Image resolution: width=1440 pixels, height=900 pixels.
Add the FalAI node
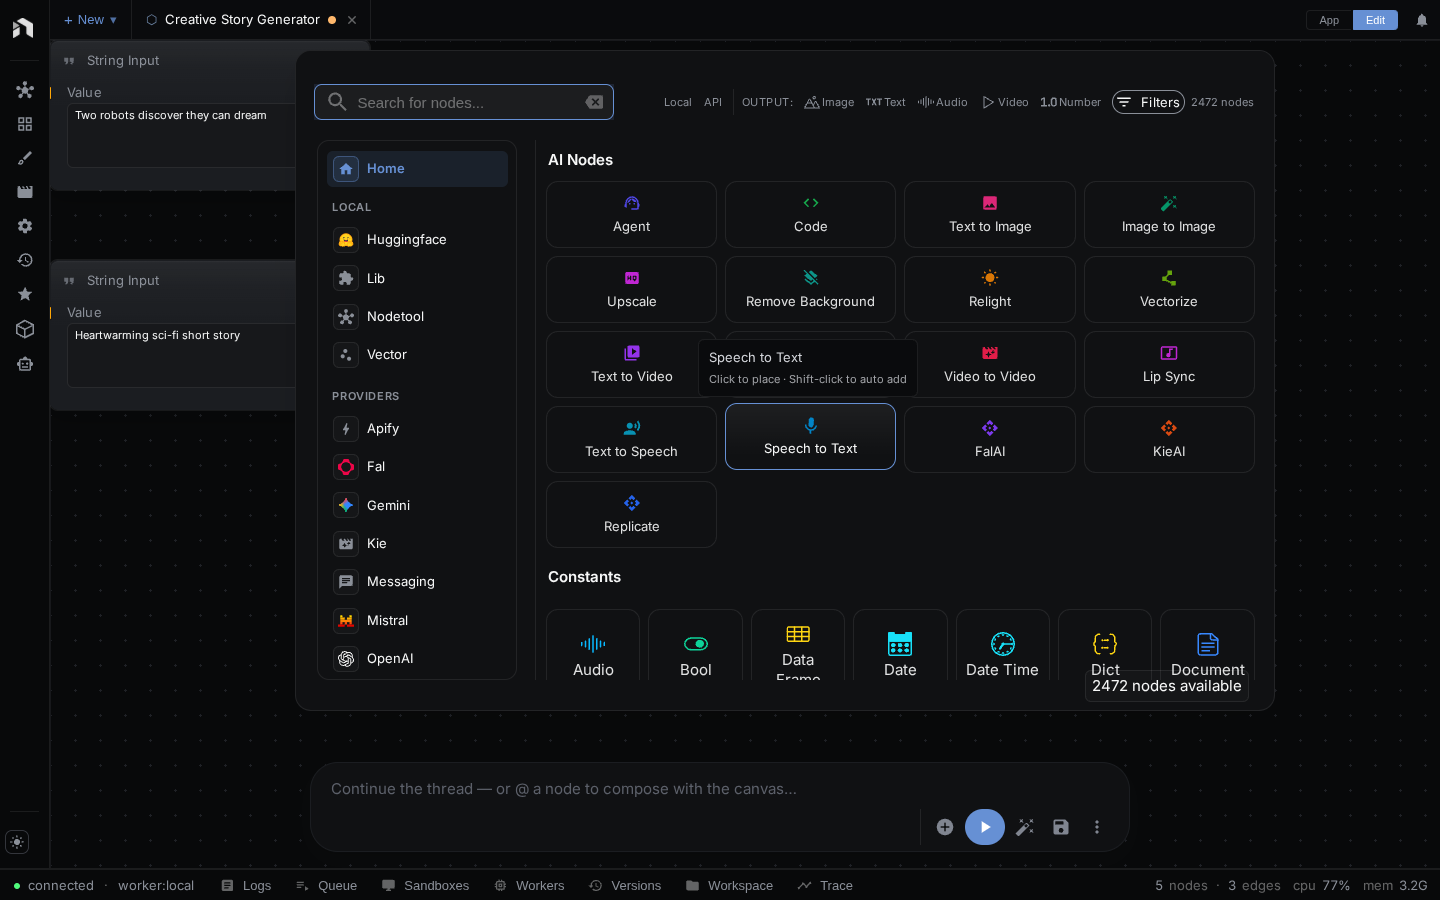990,439
